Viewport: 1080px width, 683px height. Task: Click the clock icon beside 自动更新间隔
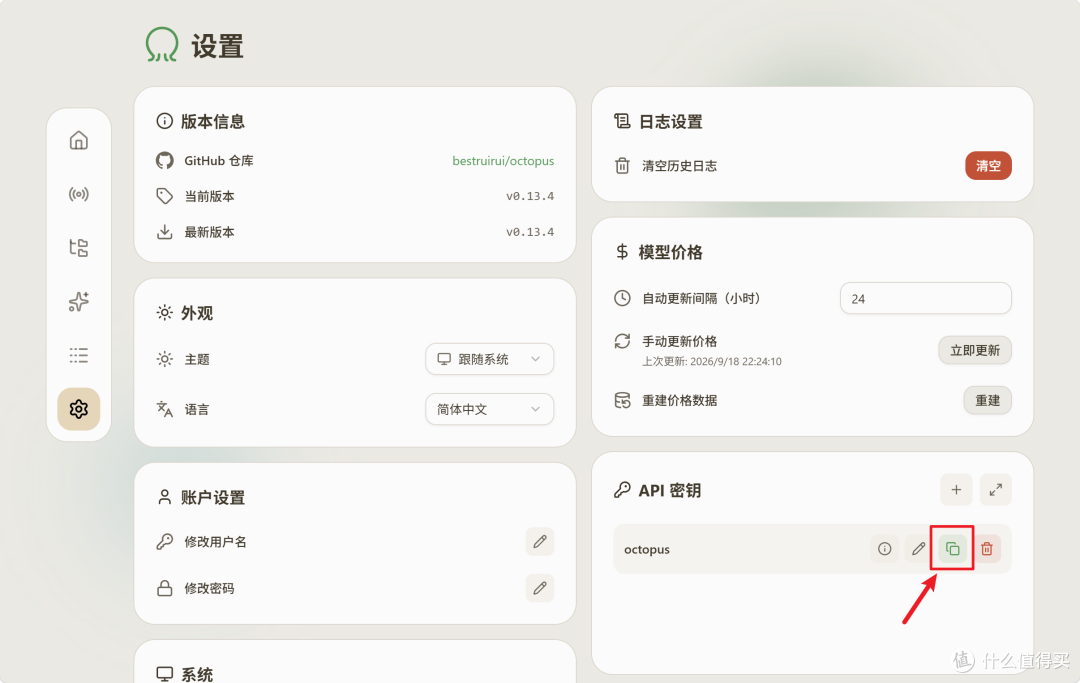point(622,298)
